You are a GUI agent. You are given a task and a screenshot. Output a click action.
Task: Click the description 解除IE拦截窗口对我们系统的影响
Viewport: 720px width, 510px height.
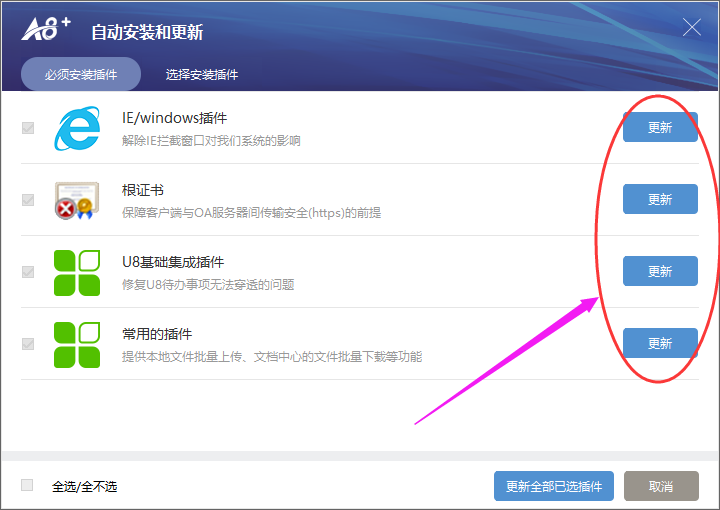click(211, 140)
